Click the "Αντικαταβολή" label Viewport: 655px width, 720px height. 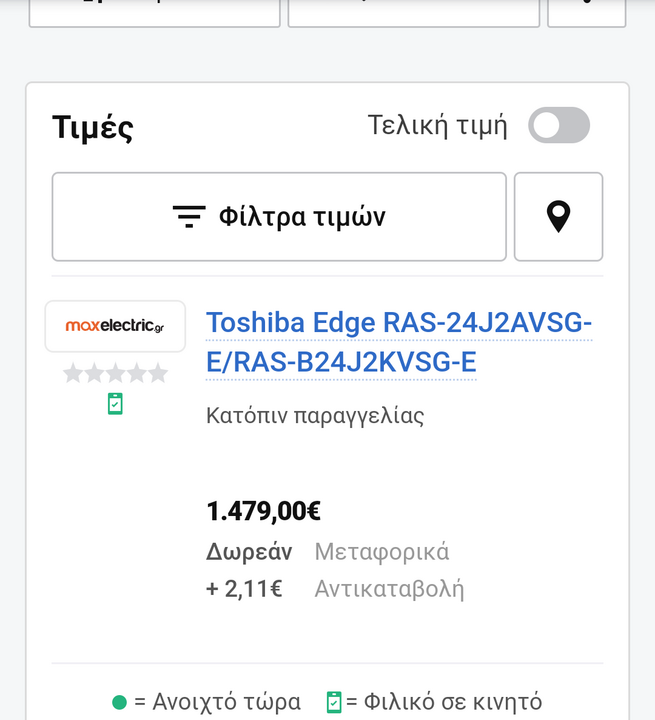point(389,589)
